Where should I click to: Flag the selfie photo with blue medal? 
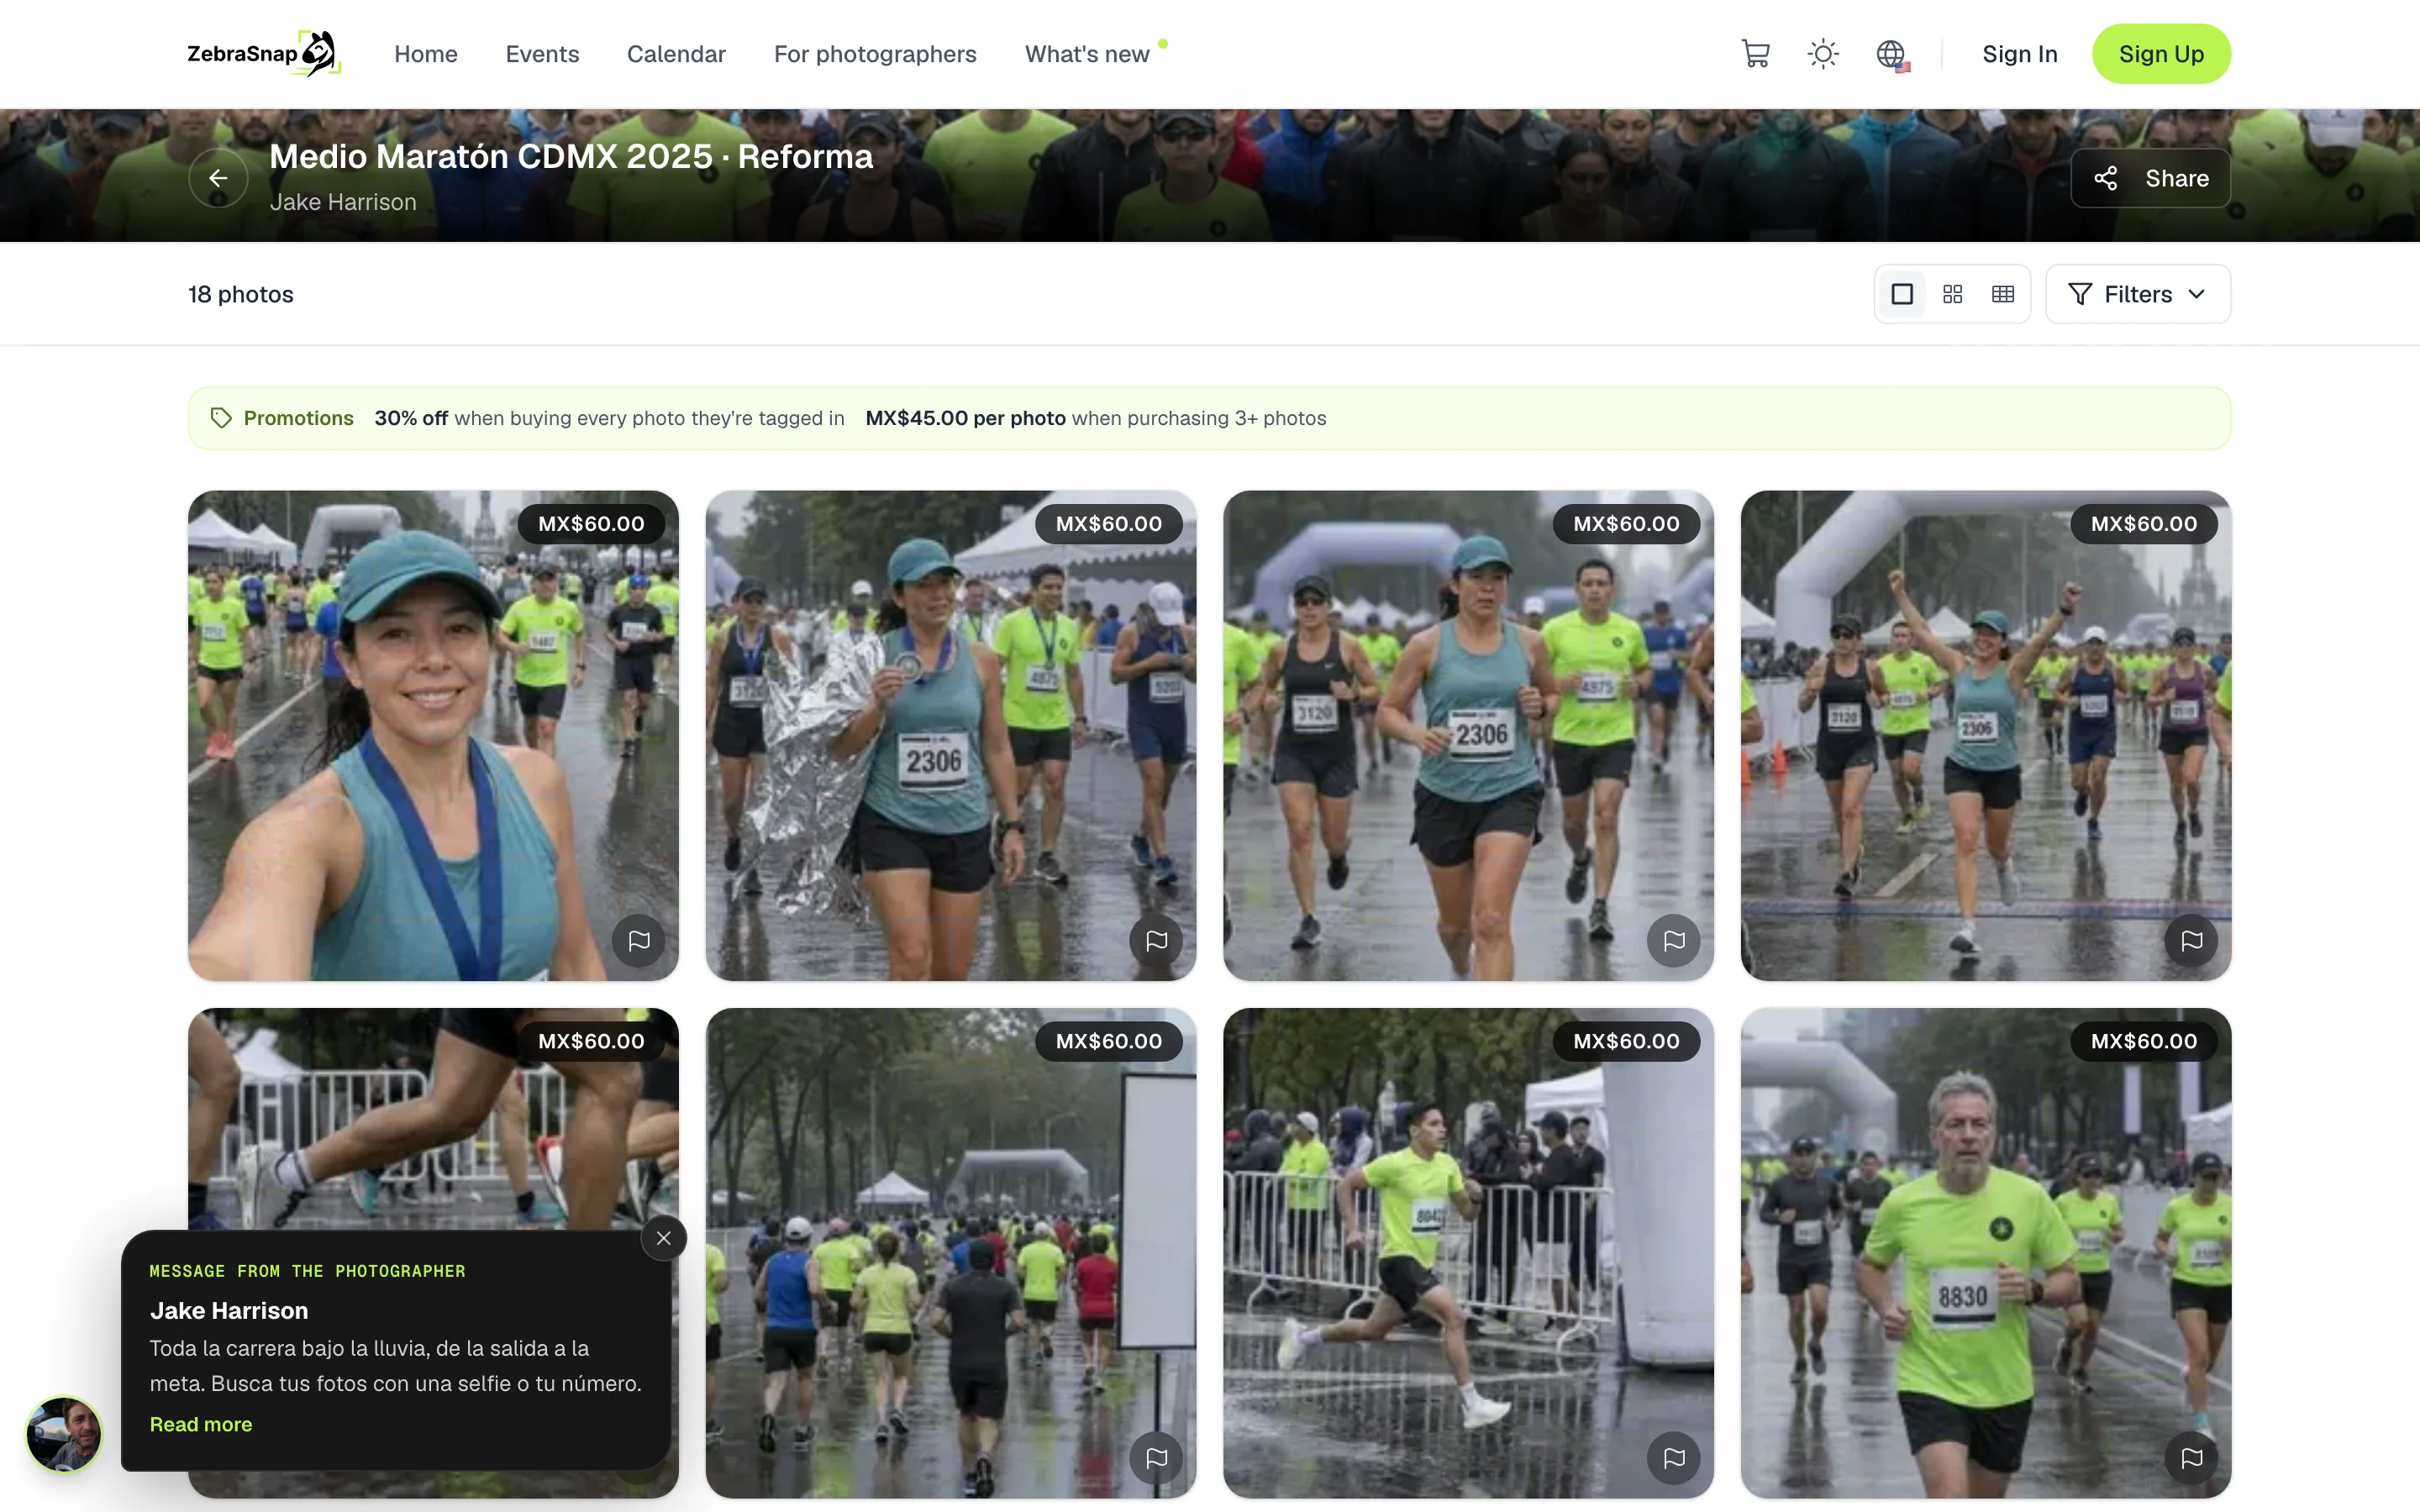point(639,940)
